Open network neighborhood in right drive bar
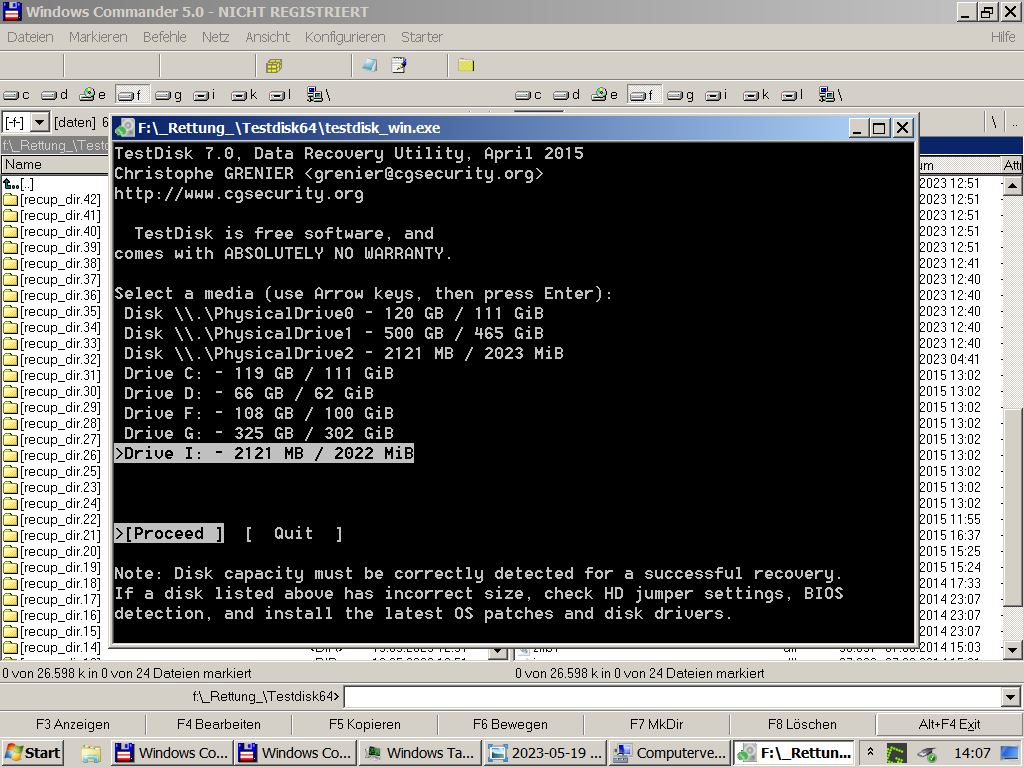 point(831,95)
